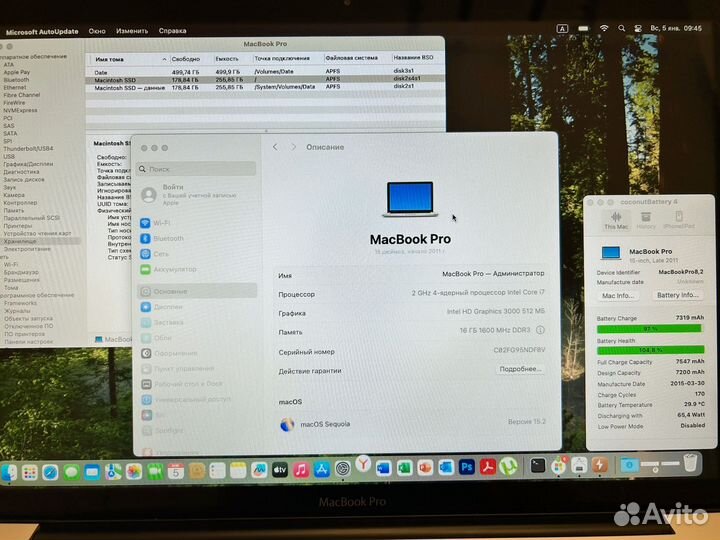Click the Battery Charge progress bar
This screenshot has width=720, height=540.
click(x=649, y=329)
